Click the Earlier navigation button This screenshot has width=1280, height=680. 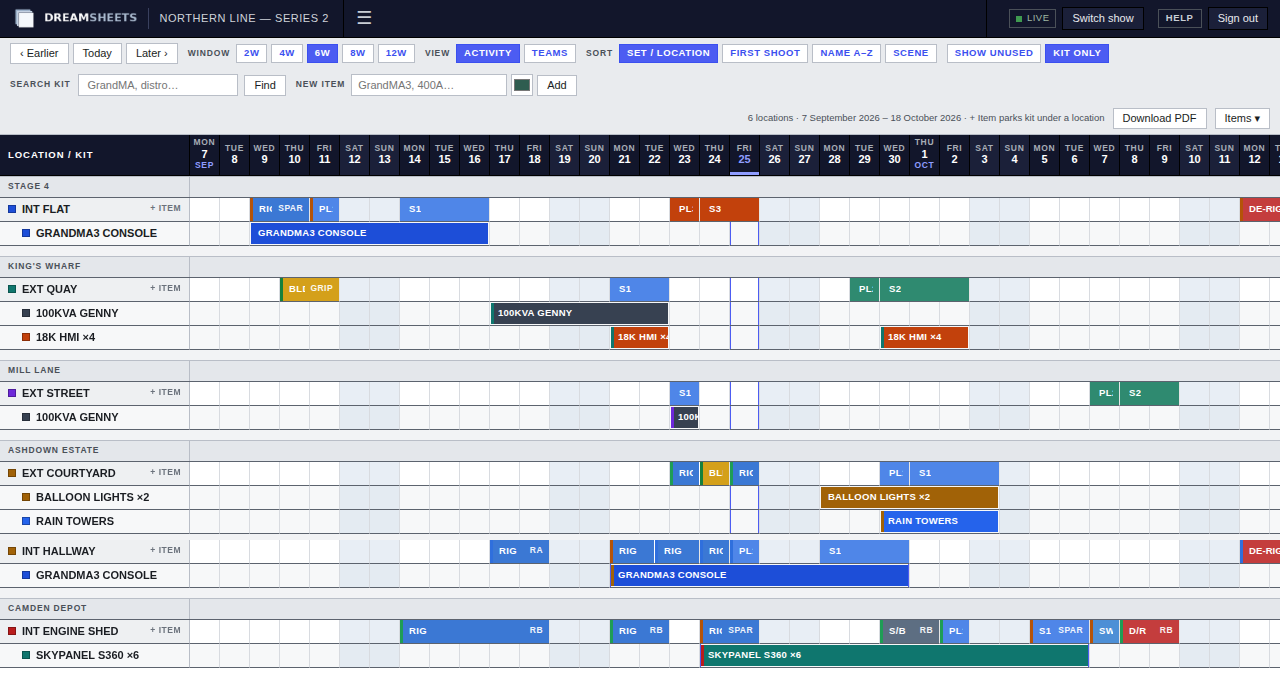(x=39, y=53)
